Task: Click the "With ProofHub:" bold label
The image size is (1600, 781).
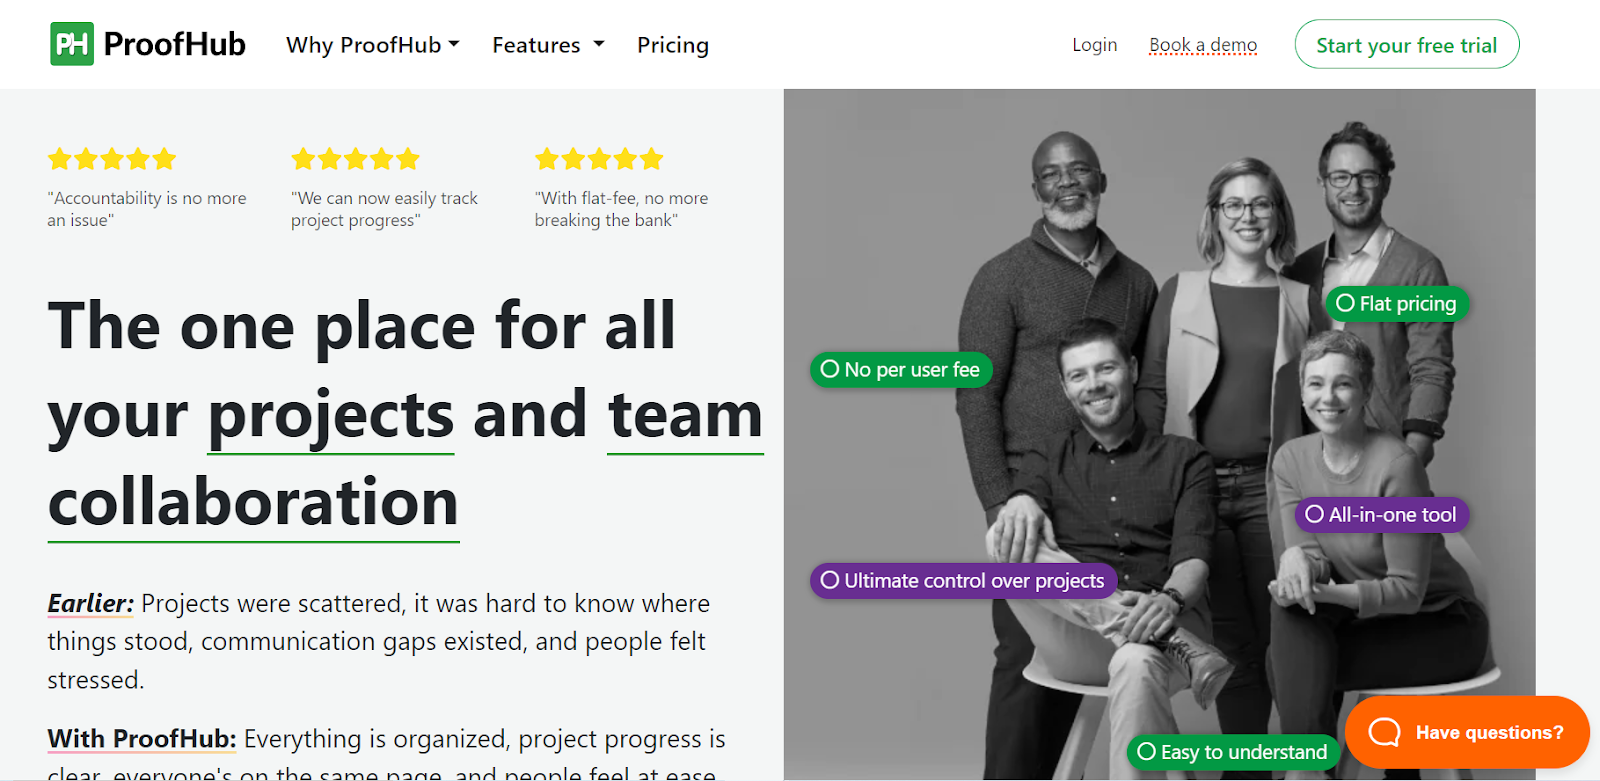Action: click(x=142, y=739)
